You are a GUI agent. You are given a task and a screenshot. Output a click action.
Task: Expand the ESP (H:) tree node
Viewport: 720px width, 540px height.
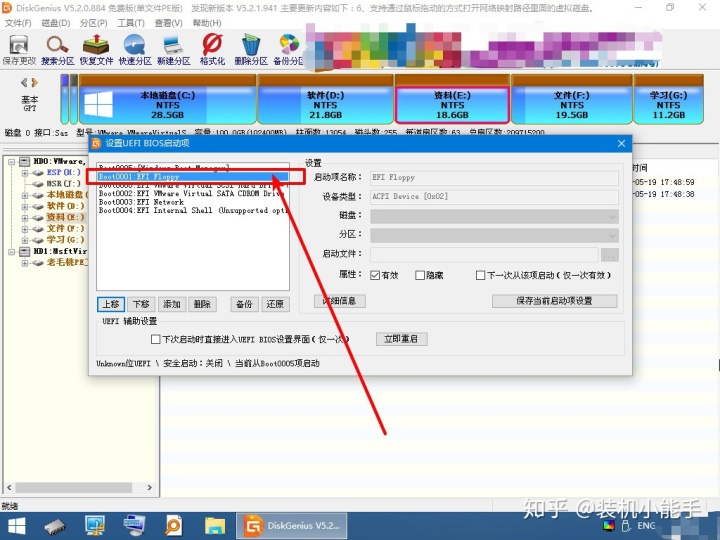tap(25, 173)
